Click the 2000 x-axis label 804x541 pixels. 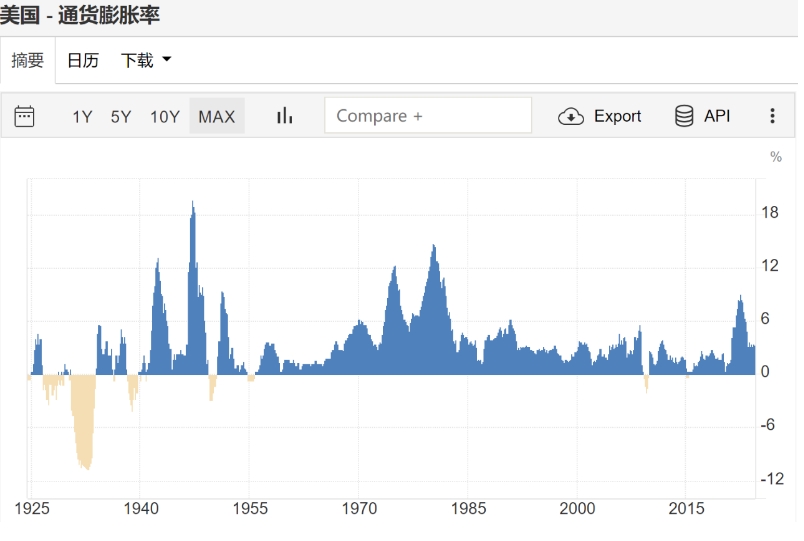pos(577,508)
